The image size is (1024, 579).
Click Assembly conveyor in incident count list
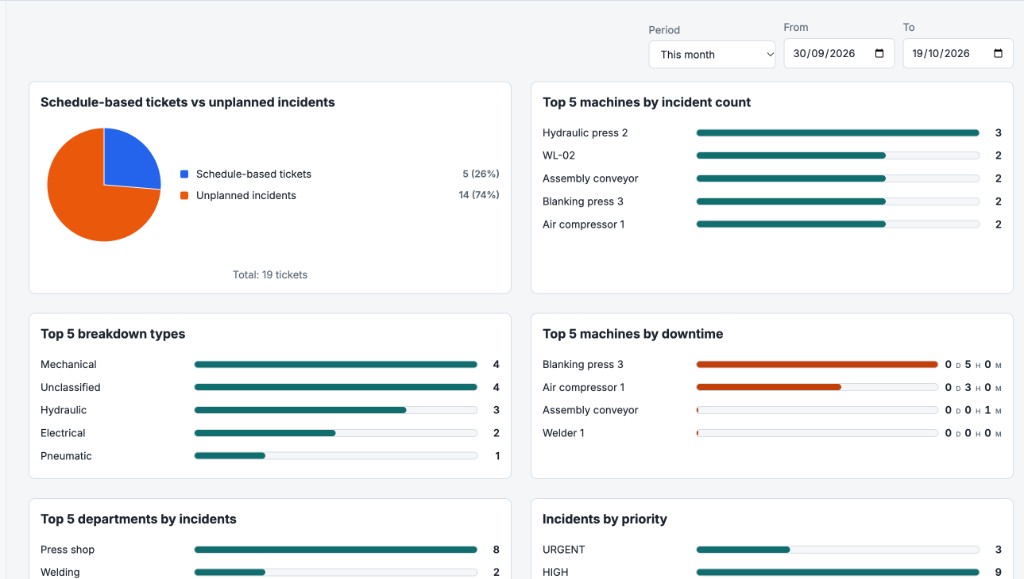(590, 178)
